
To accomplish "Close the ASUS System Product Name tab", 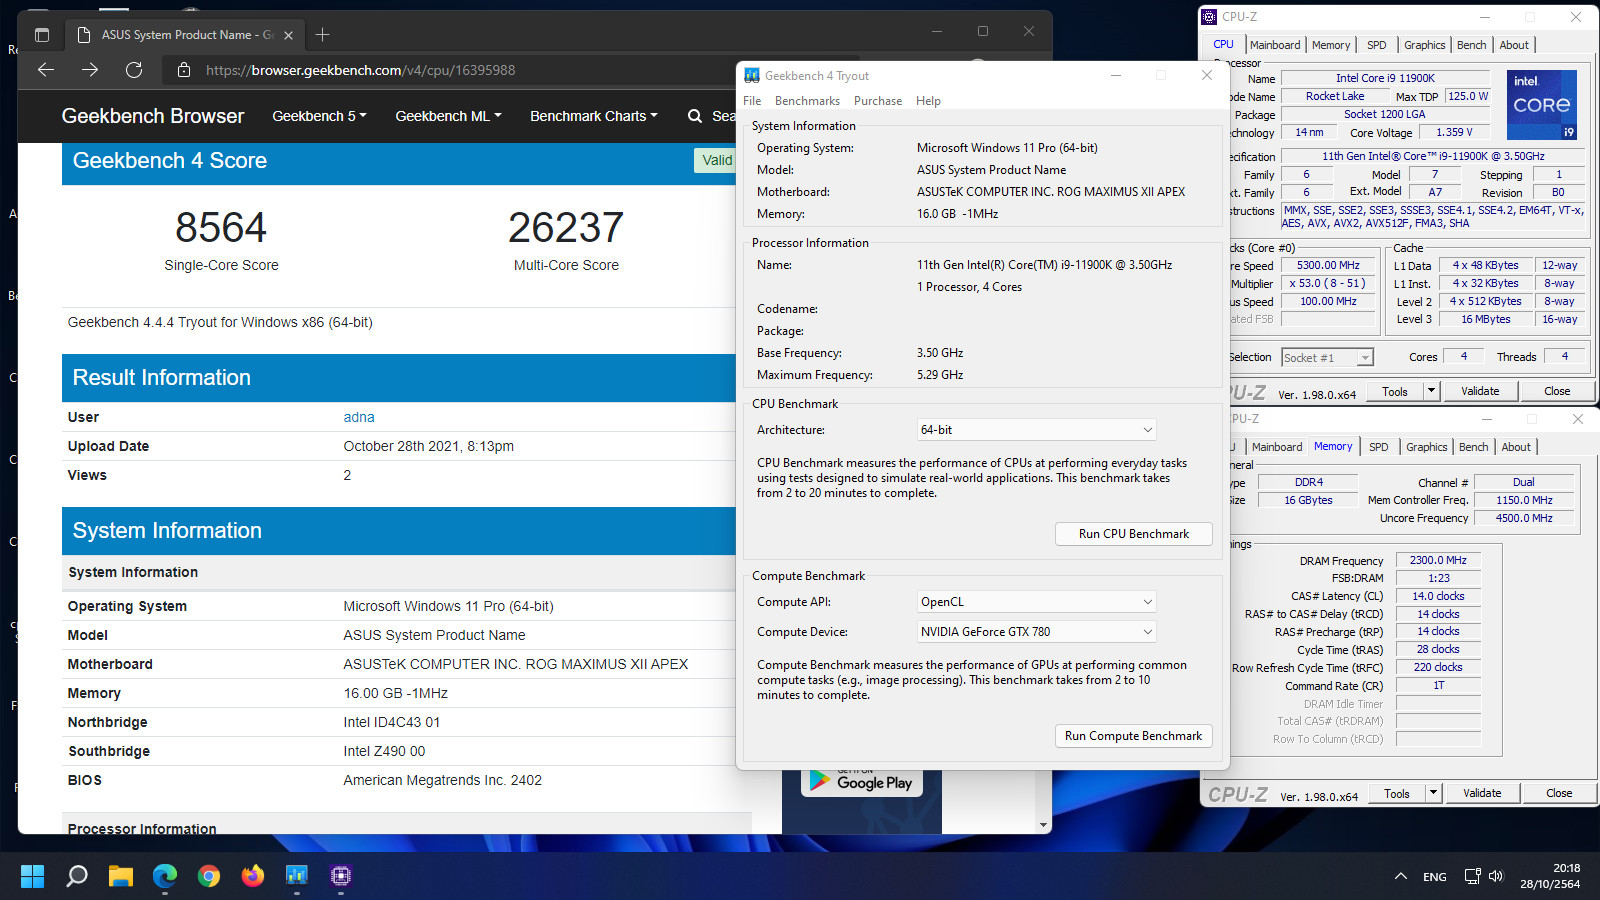I will click(288, 35).
